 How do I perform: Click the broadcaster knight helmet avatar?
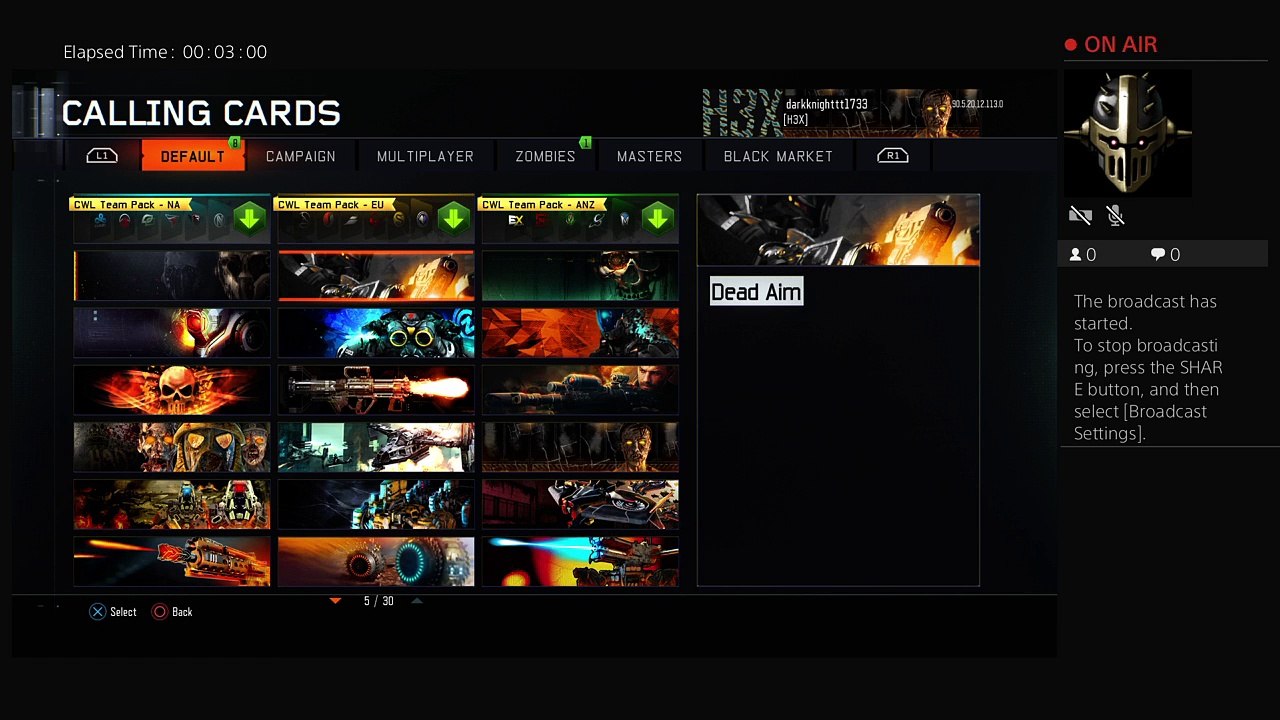[1127, 133]
